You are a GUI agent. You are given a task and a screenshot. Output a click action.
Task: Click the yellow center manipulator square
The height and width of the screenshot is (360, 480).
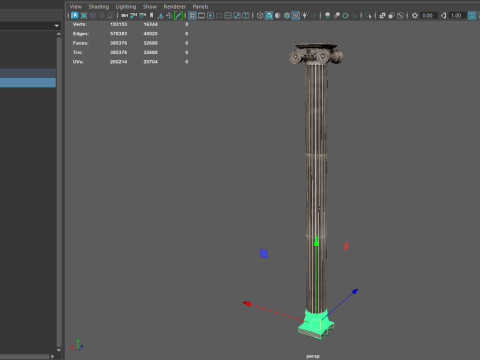click(316, 324)
